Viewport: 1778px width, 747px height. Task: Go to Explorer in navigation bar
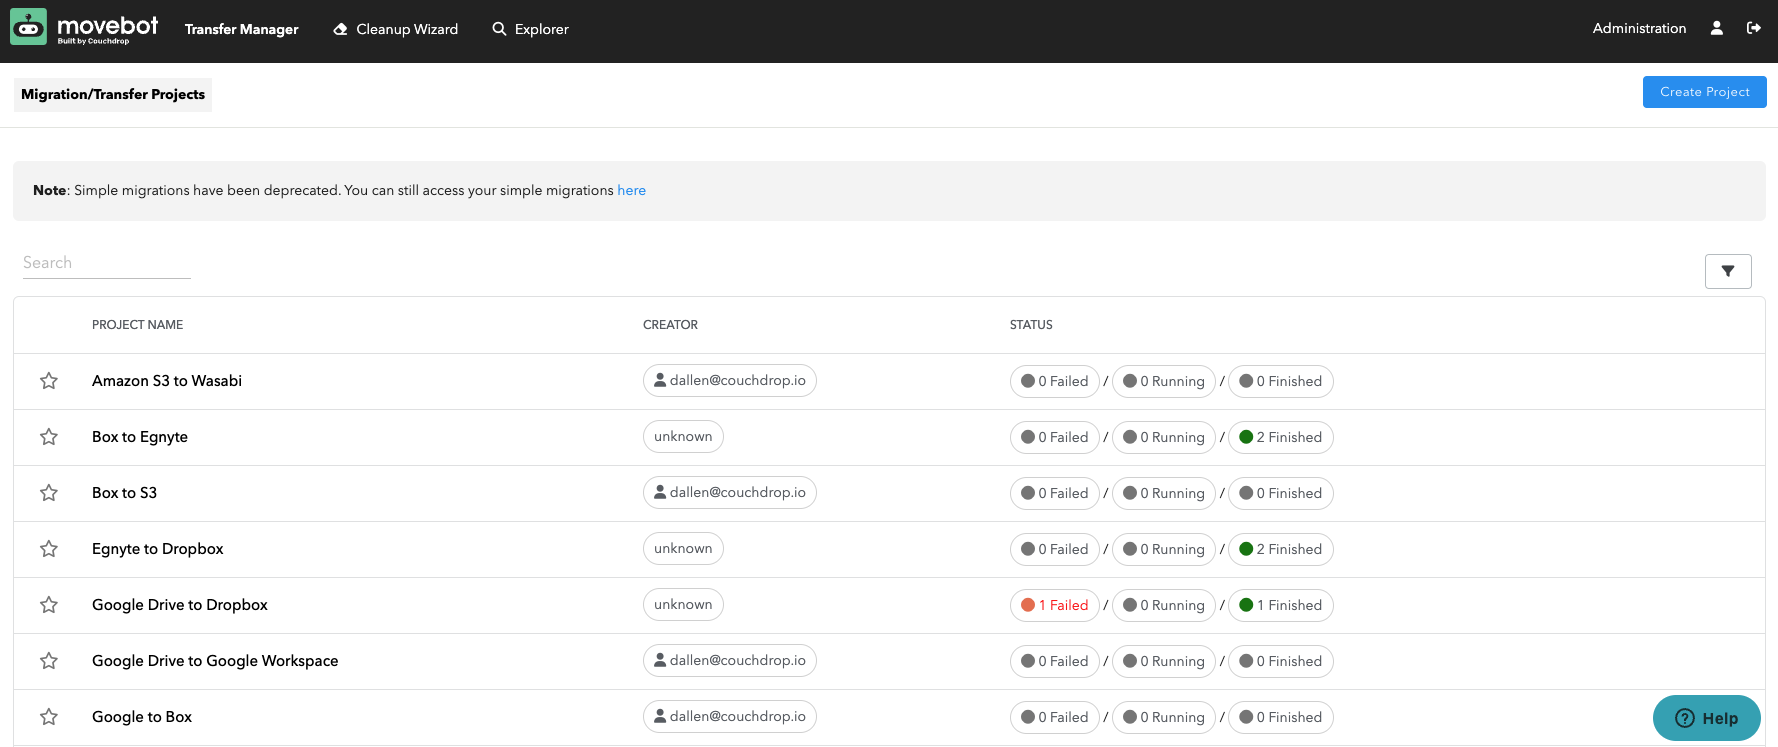[530, 29]
